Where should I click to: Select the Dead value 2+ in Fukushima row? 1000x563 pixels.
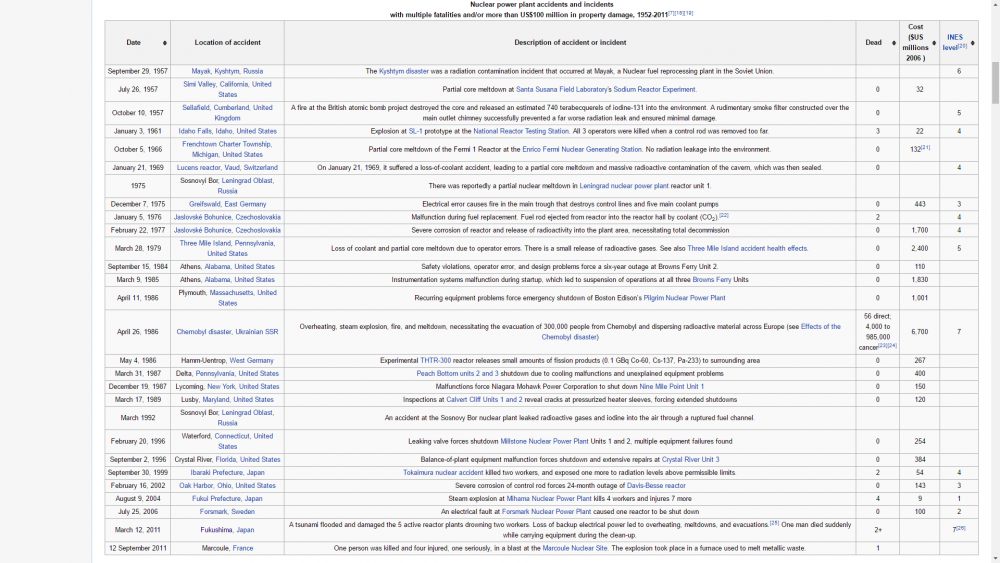click(x=878, y=530)
